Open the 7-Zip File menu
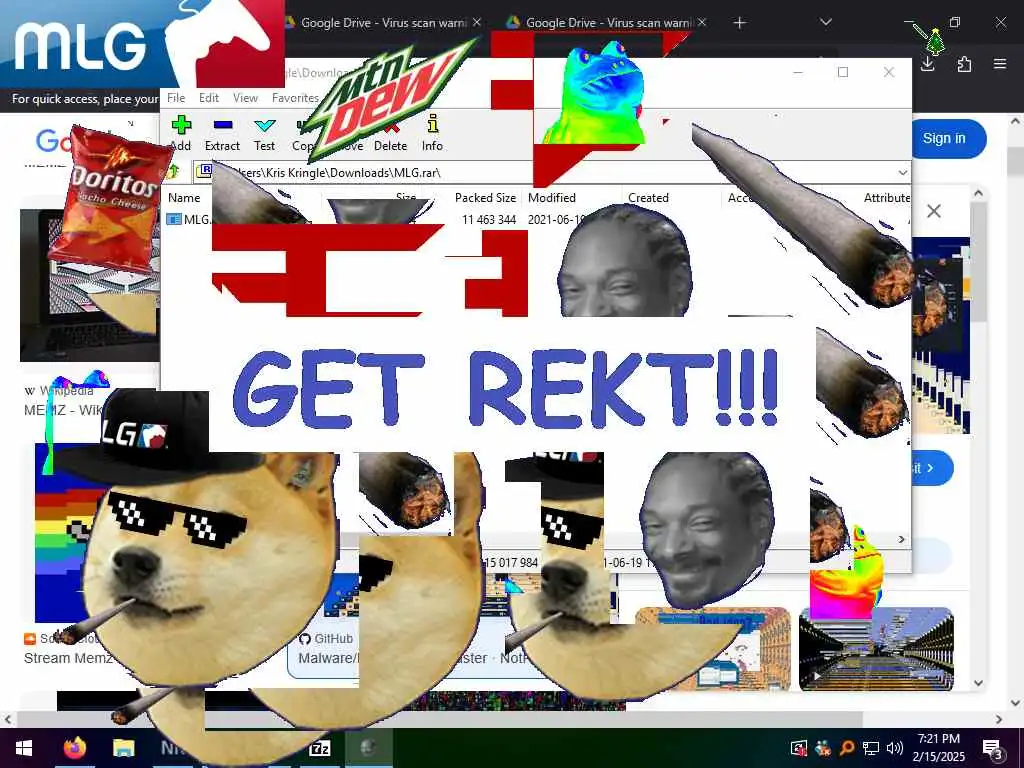Screen dimensions: 1024x768 pos(176,97)
